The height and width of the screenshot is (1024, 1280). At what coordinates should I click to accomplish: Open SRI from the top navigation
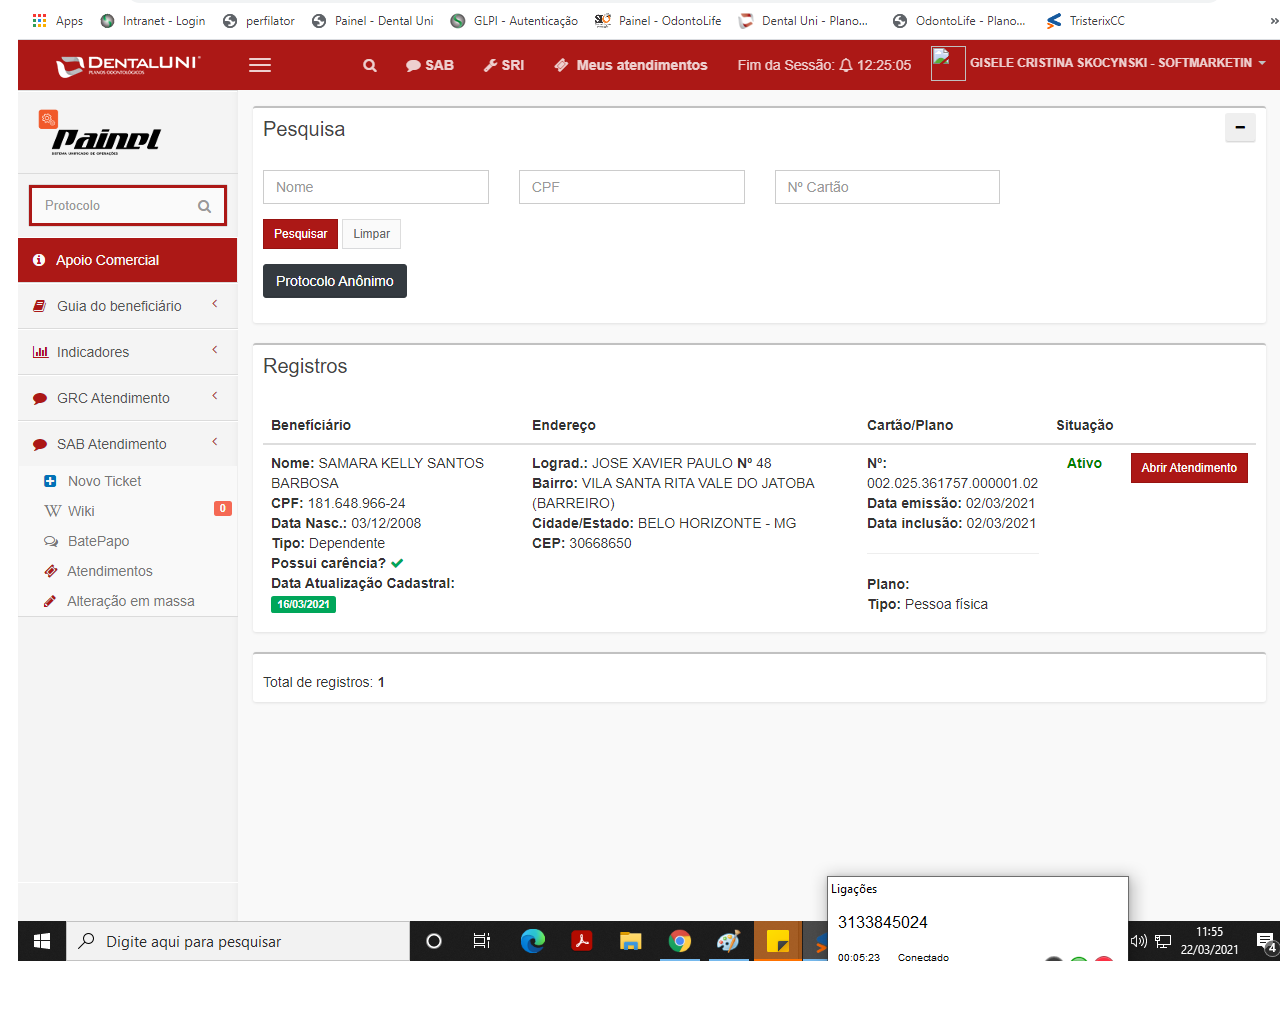click(504, 65)
